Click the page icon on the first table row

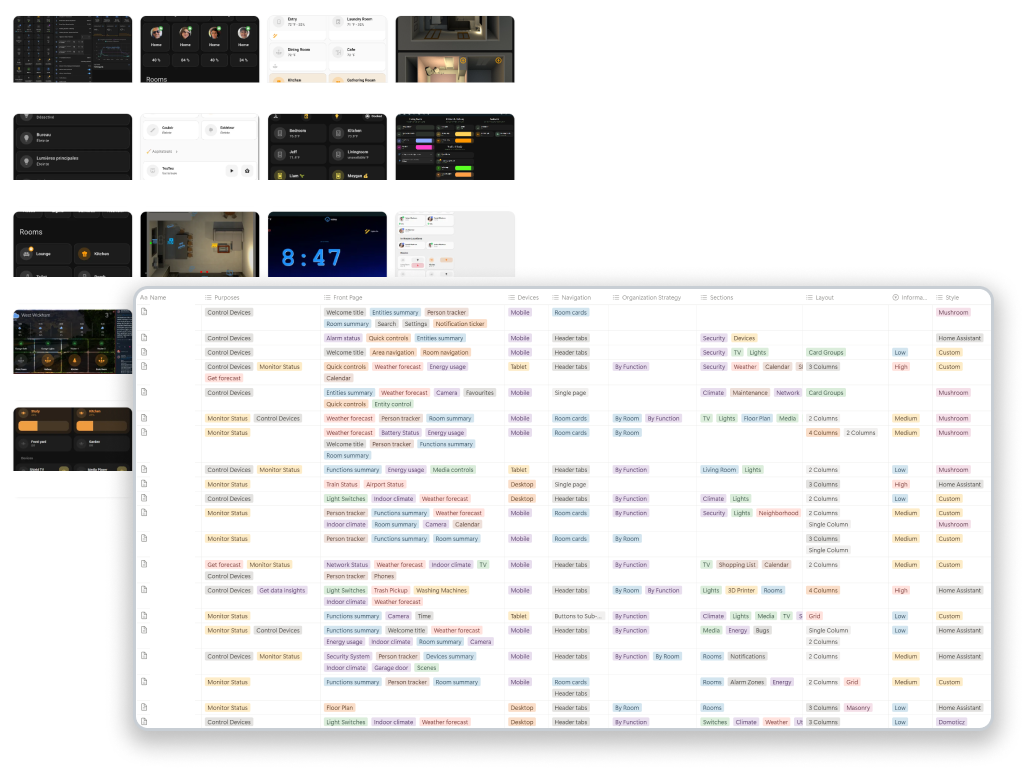click(x=142, y=312)
